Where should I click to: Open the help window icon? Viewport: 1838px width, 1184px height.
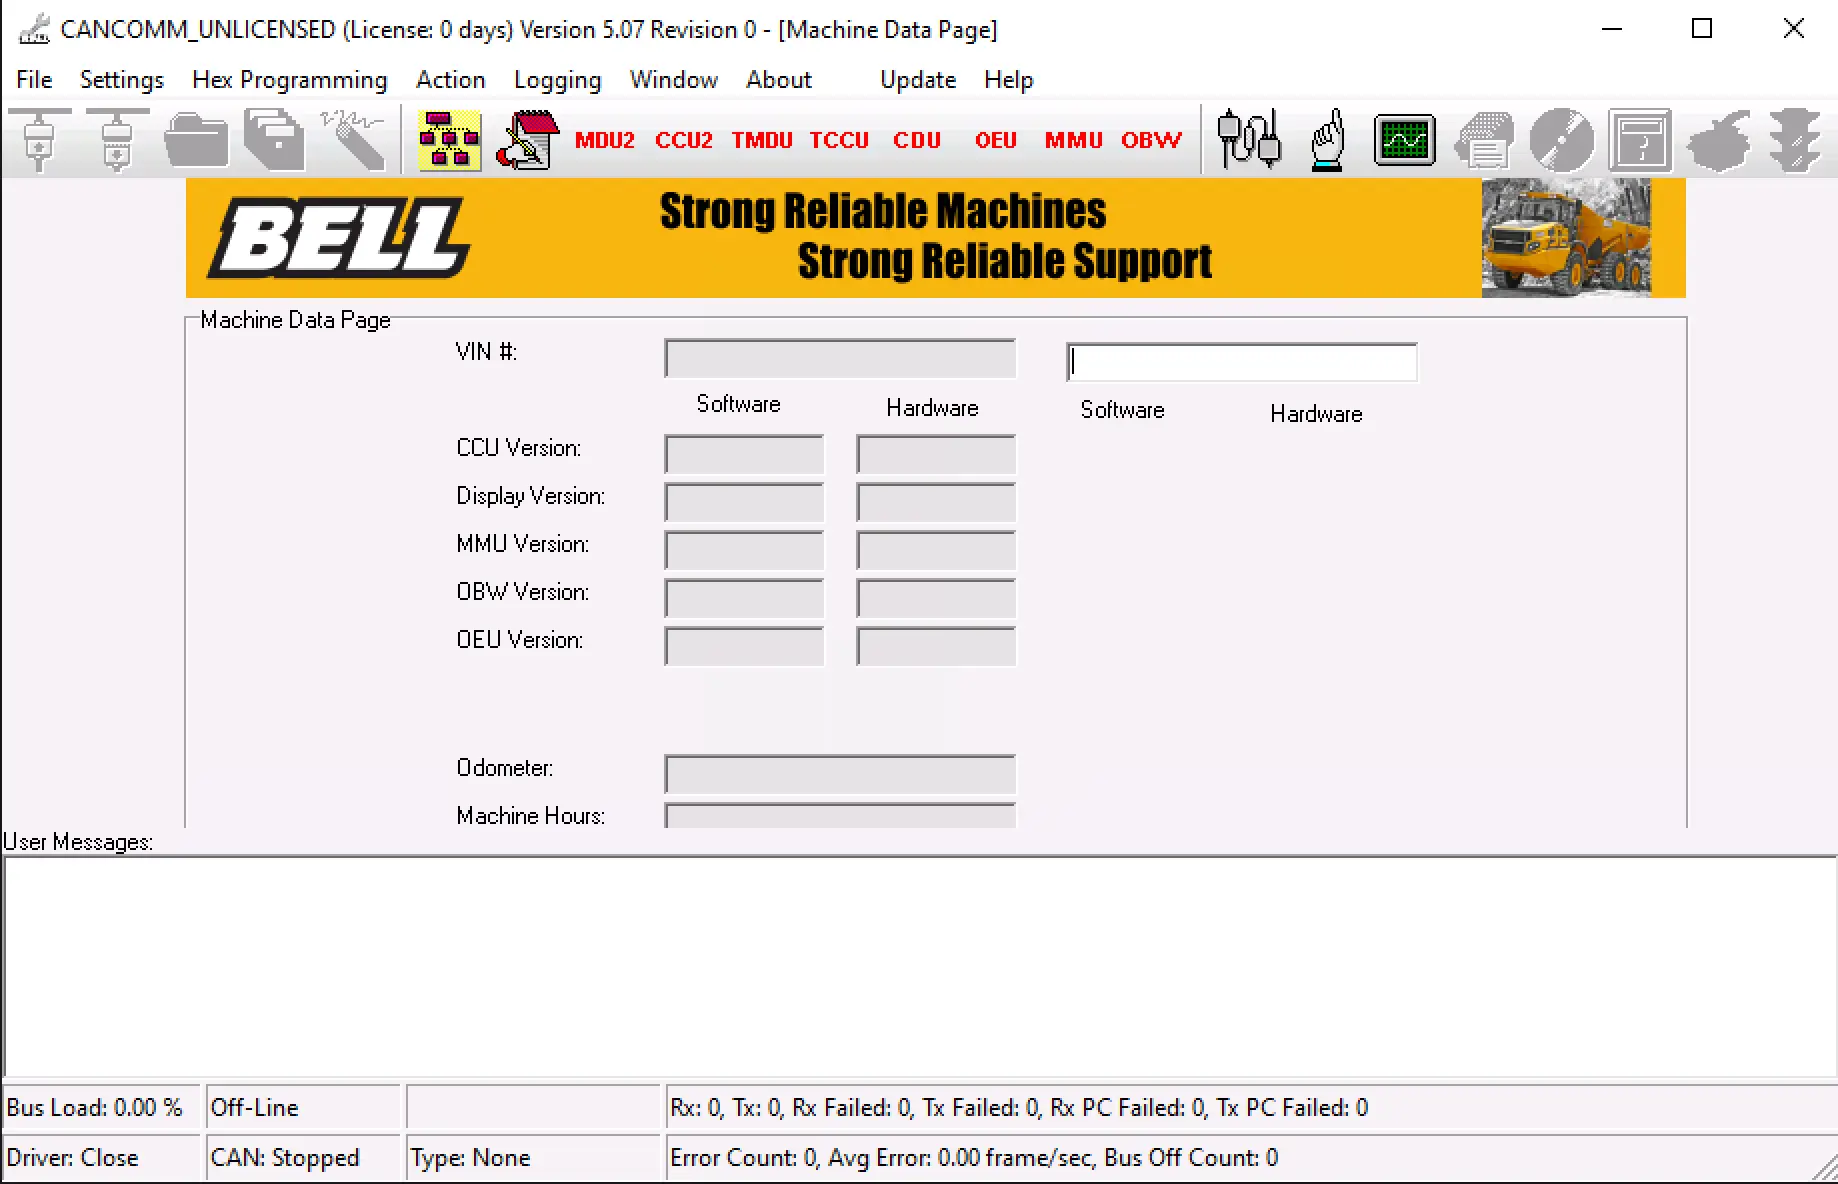pyautogui.click(x=1640, y=140)
